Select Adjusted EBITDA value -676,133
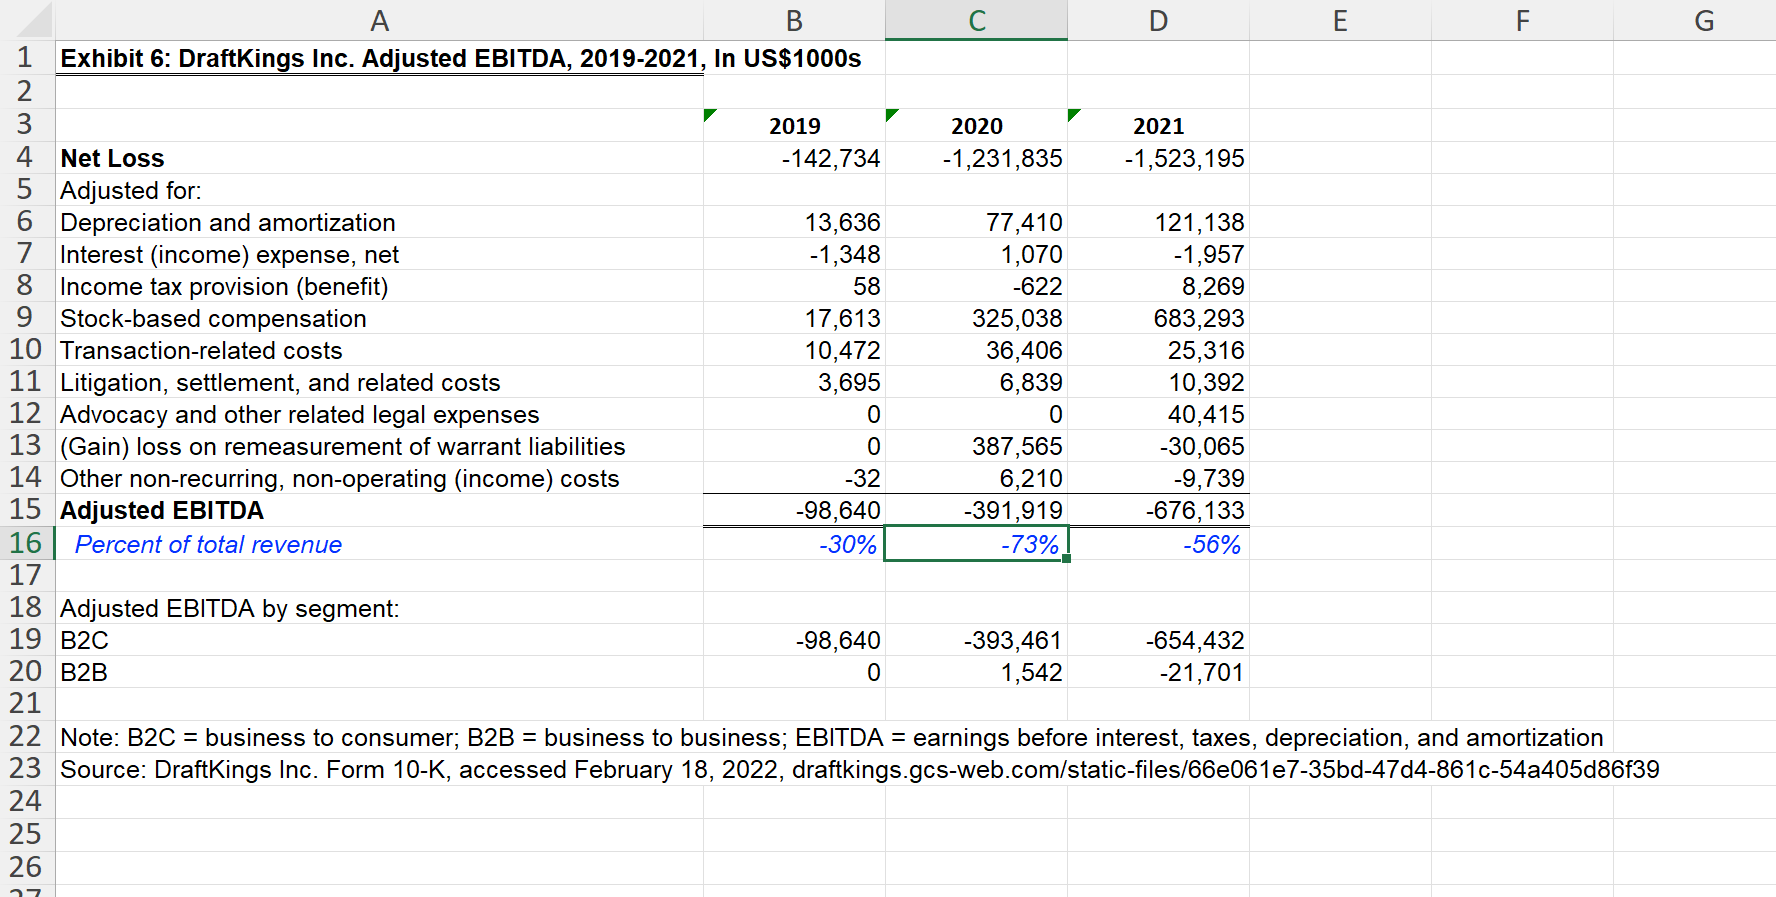 1158,510
